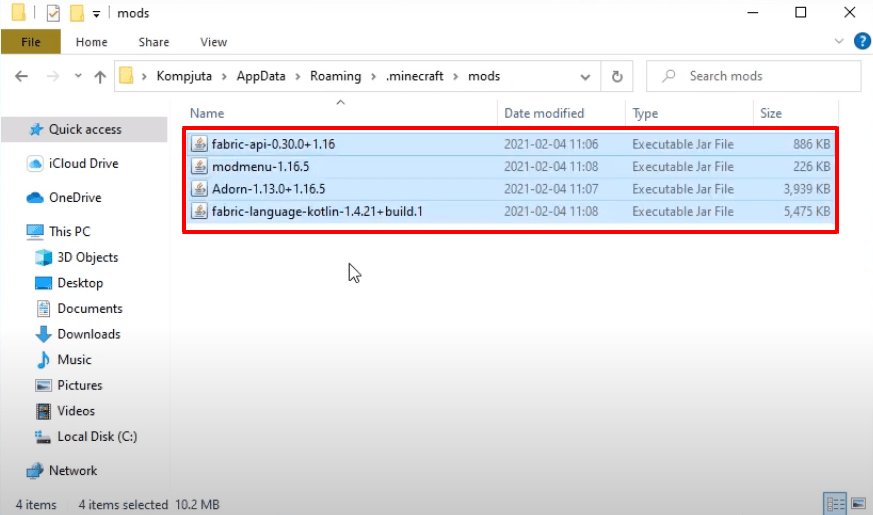Screen dimensions: 873x515
Task: Switch to Details view layout icon
Action: point(835,504)
